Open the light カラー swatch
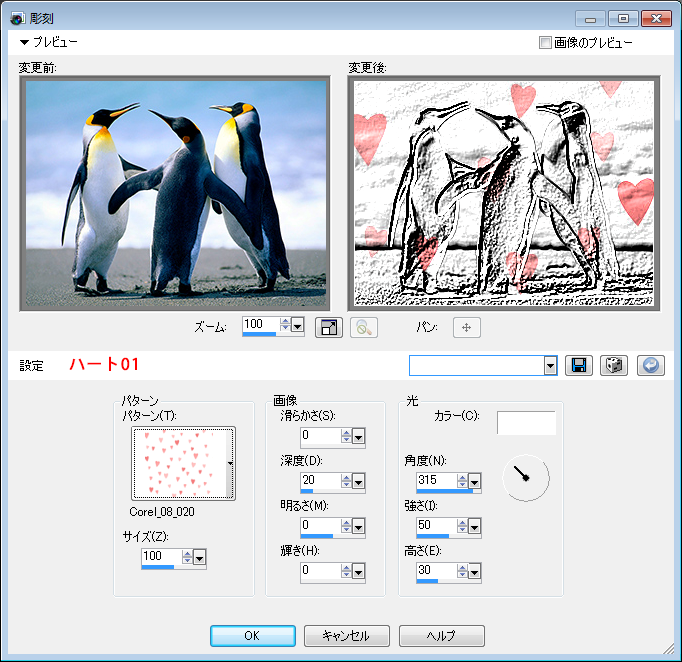The width and height of the screenshot is (682, 662). click(x=526, y=423)
